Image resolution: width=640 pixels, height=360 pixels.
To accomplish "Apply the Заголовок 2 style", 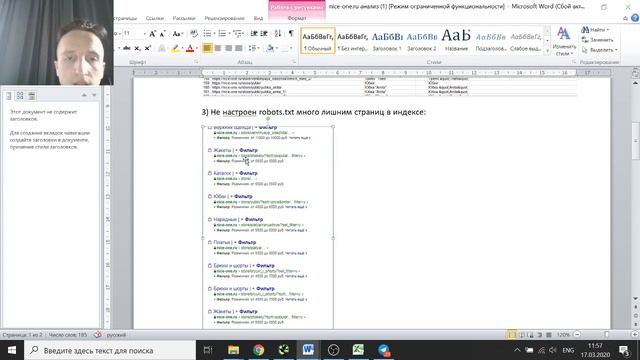I will click(422, 40).
